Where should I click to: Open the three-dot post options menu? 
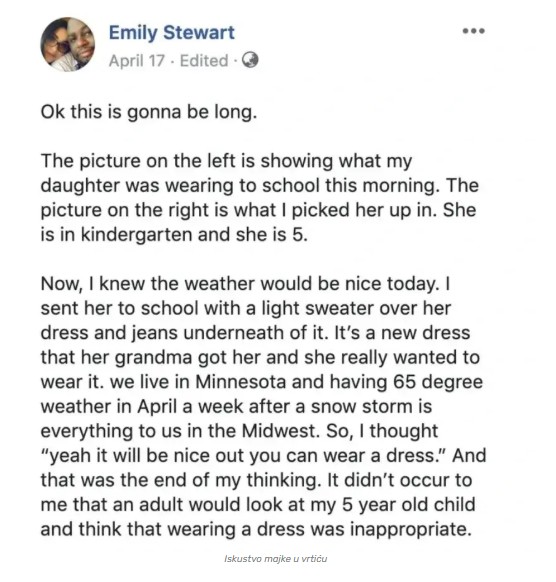click(474, 31)
